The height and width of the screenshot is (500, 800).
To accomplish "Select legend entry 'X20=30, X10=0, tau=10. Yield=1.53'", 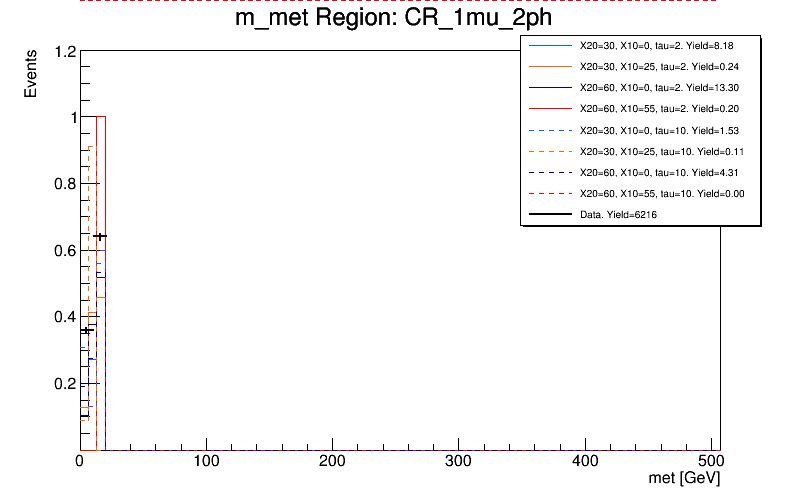I will (661, 130).
